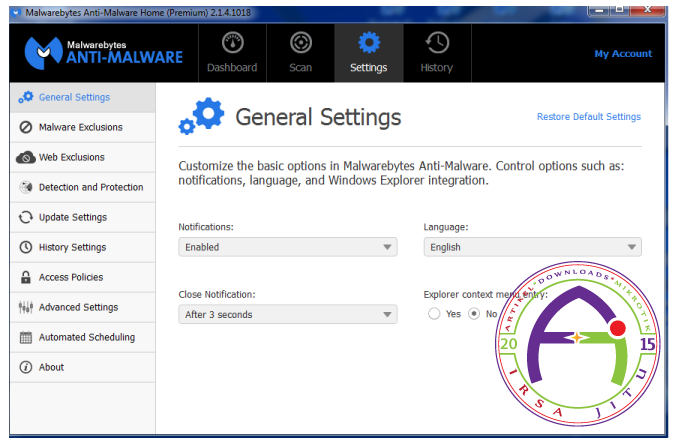Viewport: 673px width, 442px height.
Task: Click Restore Default Settings link
Action: point(589,117)
